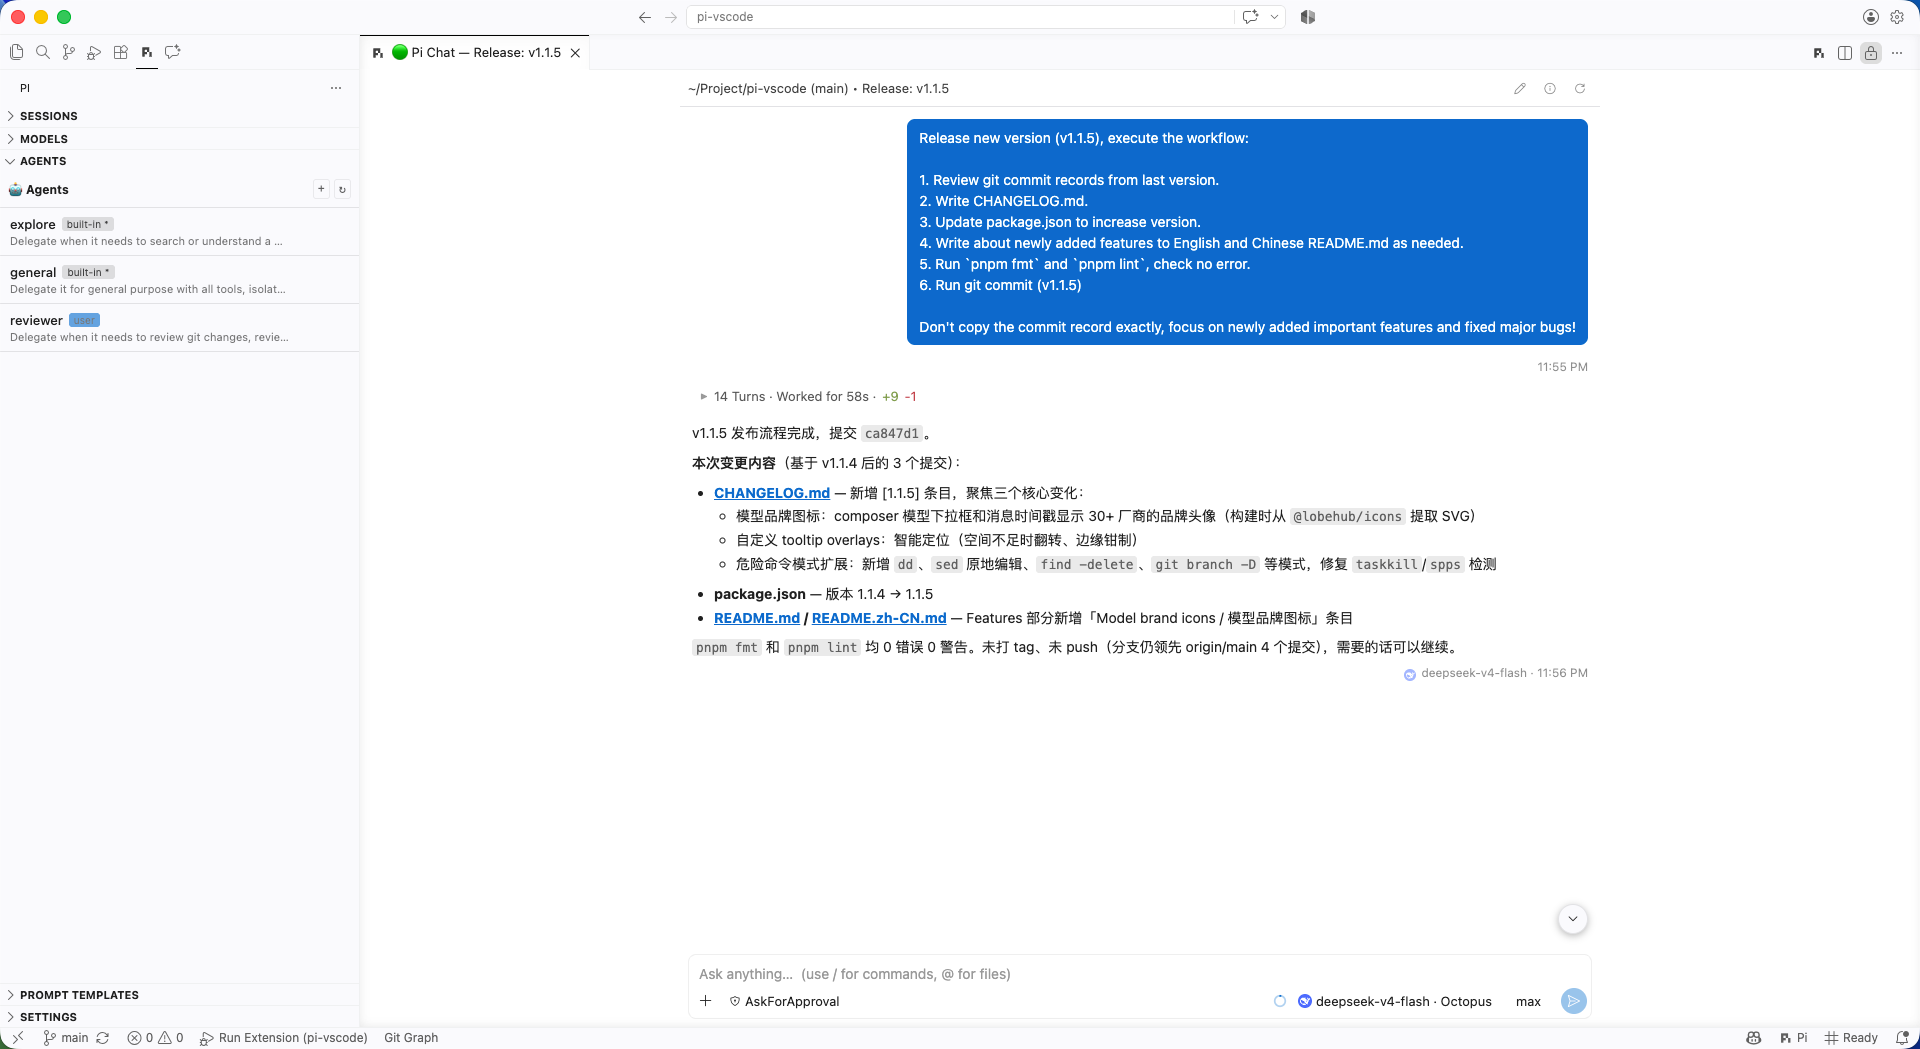Expand the PROMPT TEMPLATES section
Viewport: 1920px width, 1049px height.
tap(180, 995)
